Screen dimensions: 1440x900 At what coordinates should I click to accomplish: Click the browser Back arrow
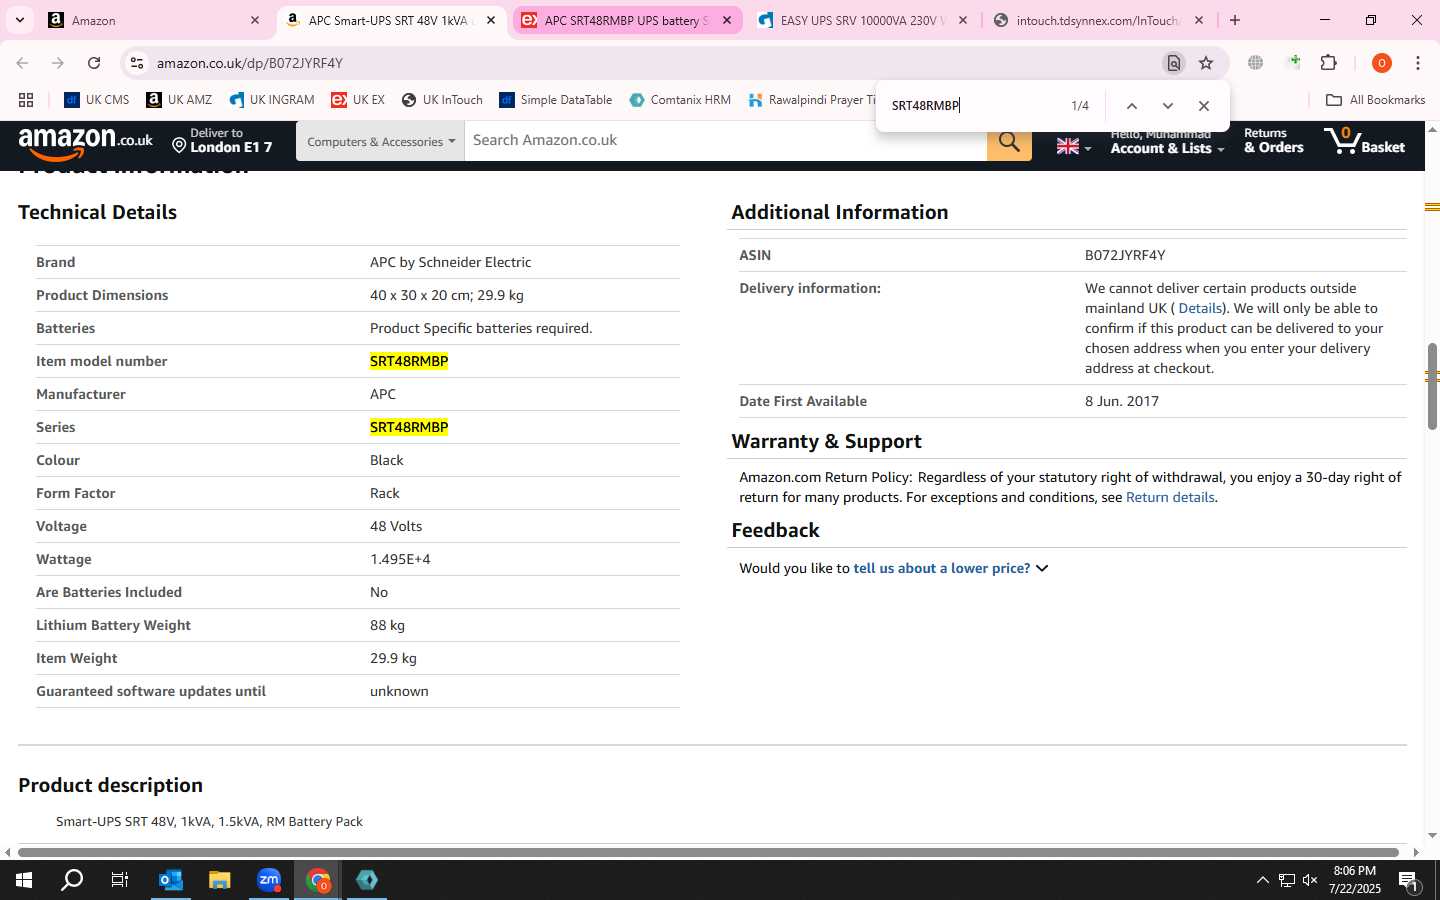(22, 63)
